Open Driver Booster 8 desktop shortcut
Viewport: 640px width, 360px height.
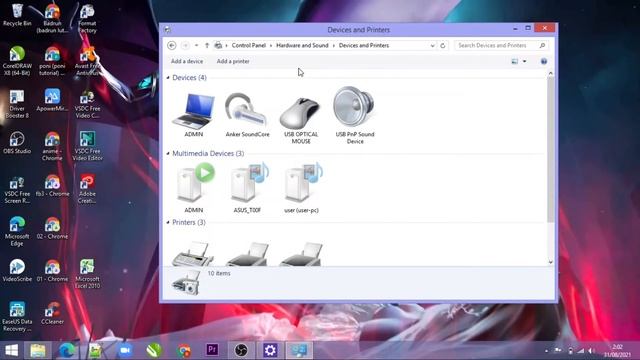(17, 104)
